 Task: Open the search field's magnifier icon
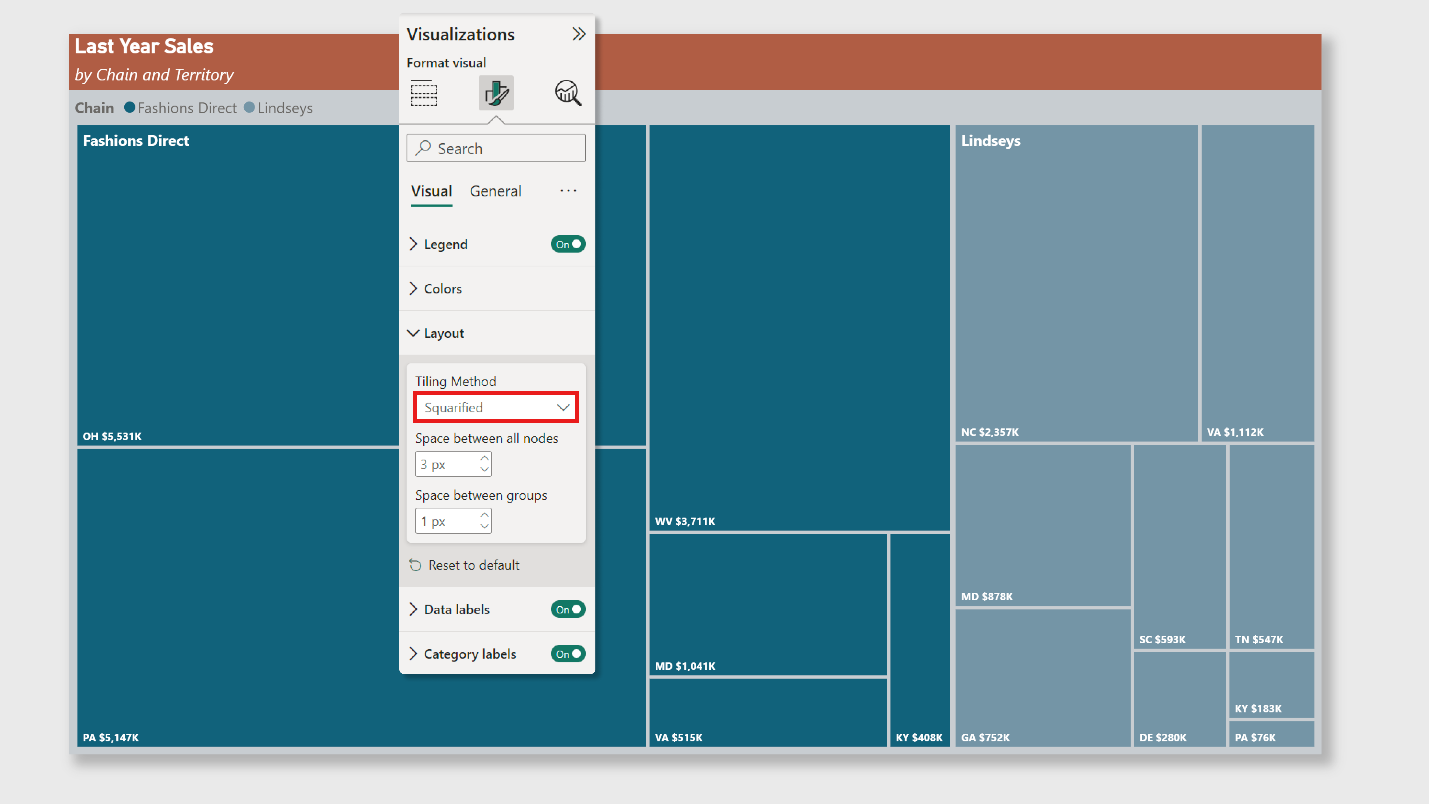point(423,147)
